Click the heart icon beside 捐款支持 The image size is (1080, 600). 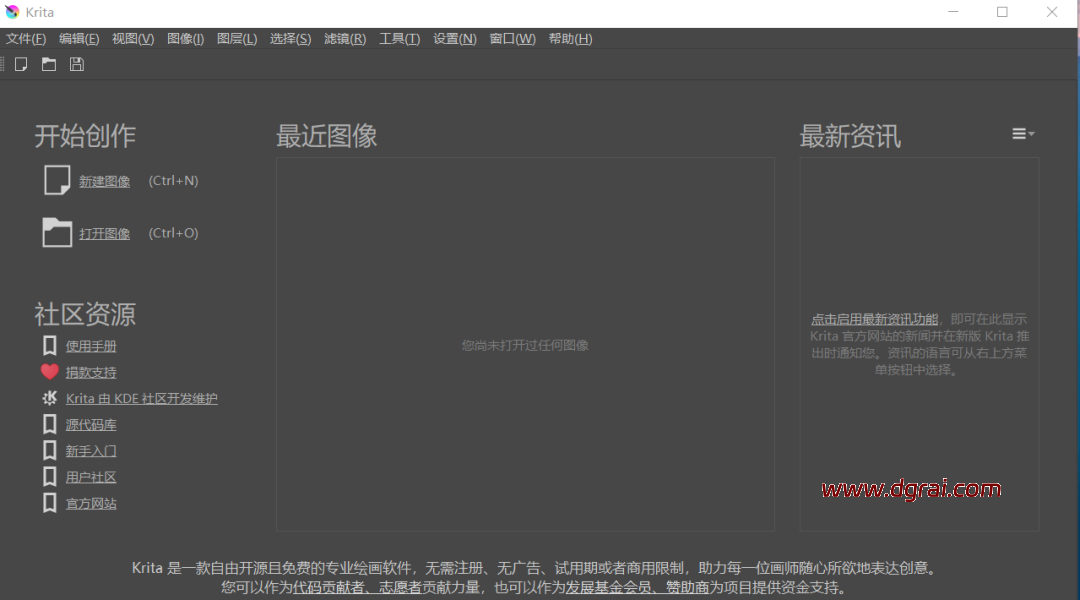(x=49, y=372)
